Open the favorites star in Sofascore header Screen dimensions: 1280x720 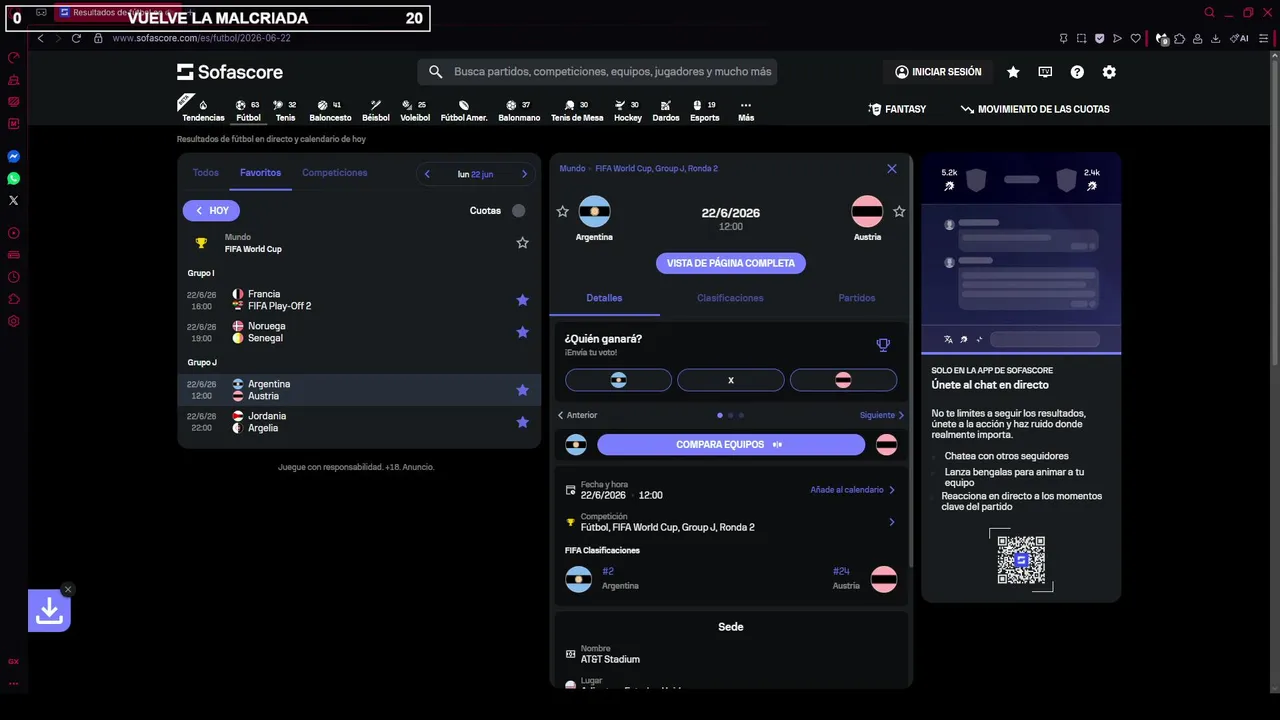click(1013, 72)
